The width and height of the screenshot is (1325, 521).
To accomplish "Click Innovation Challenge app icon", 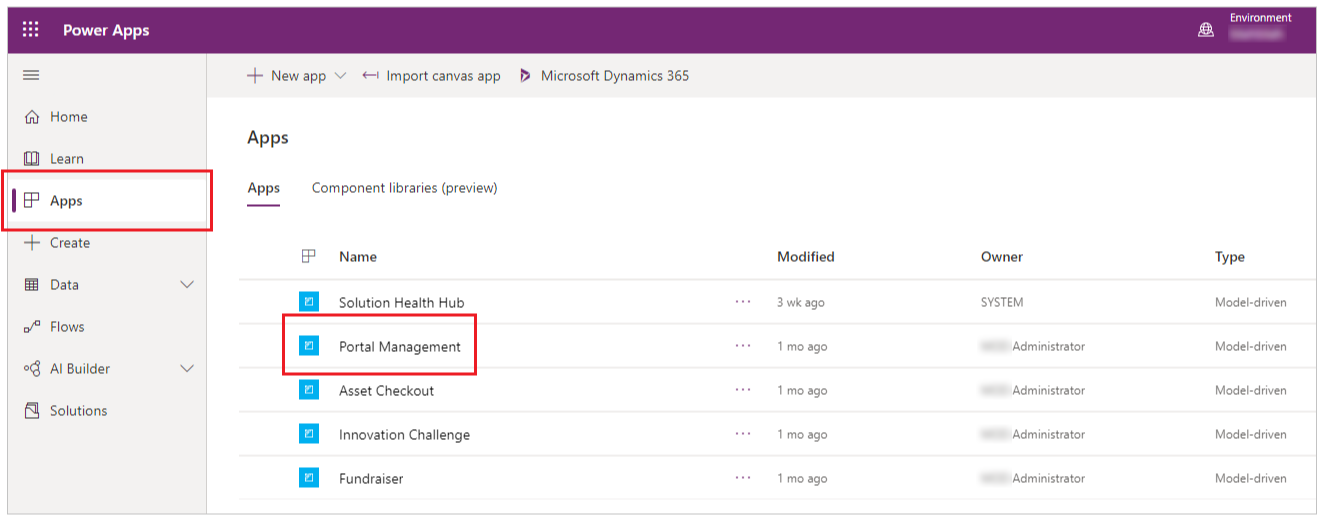I will pyautogui.click(x=309, y=434).
